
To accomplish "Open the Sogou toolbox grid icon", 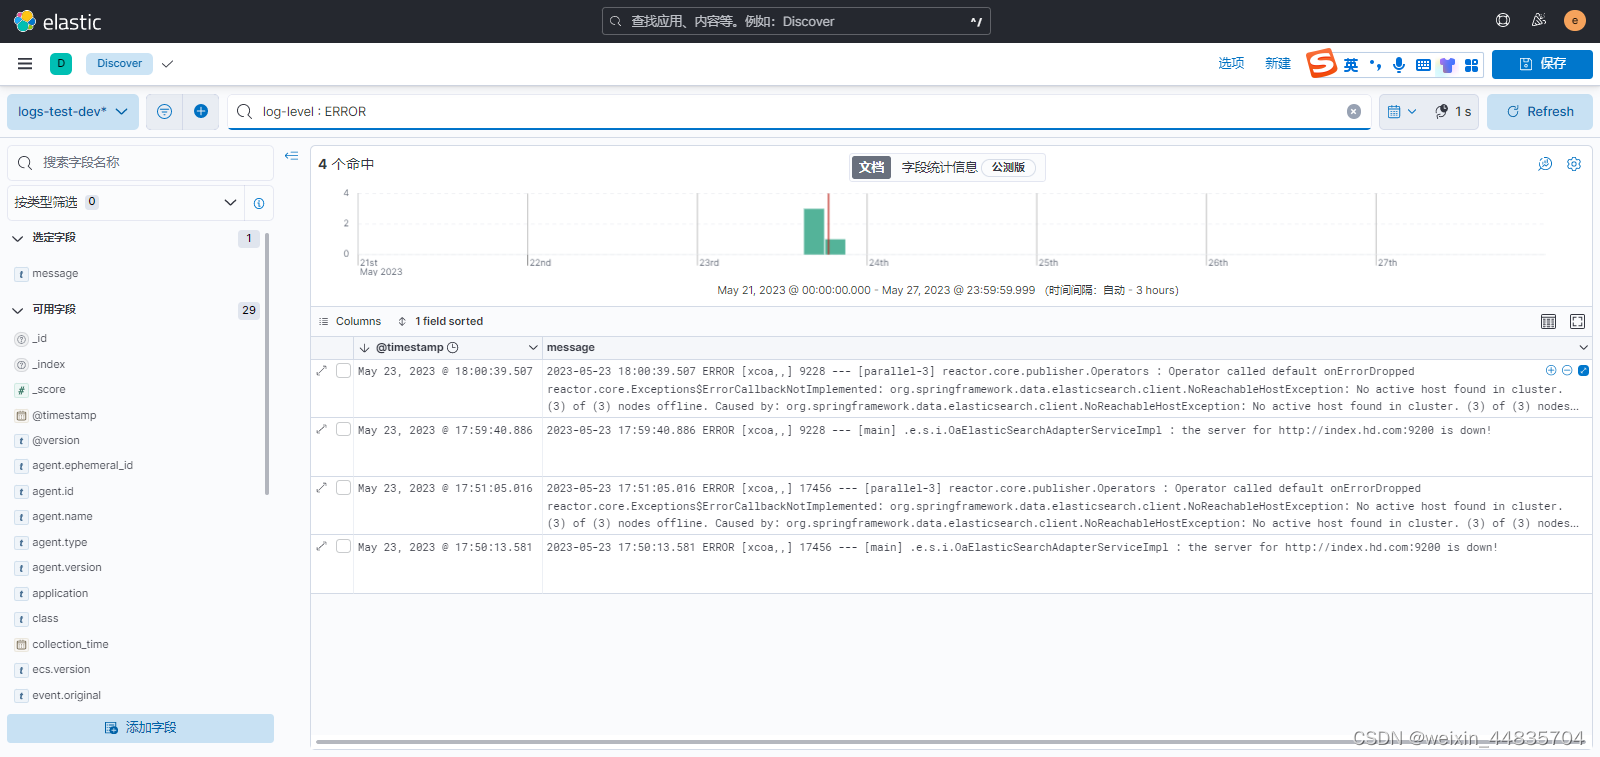I will pyautogui.click(x=1471, y=65).
